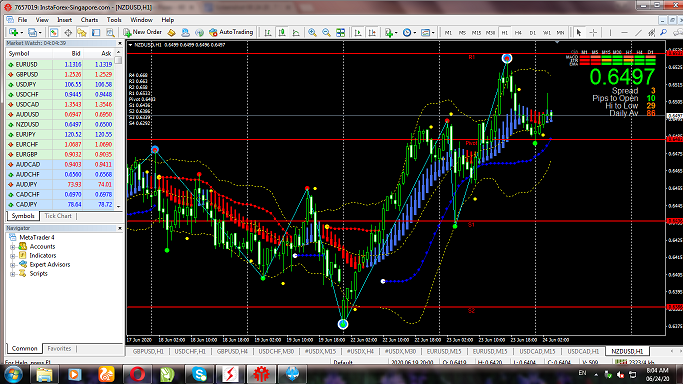This screenshot has width=683, height=384.
Task: Click the MetaTrader 4 root tree icon
Action: [13, 237]
